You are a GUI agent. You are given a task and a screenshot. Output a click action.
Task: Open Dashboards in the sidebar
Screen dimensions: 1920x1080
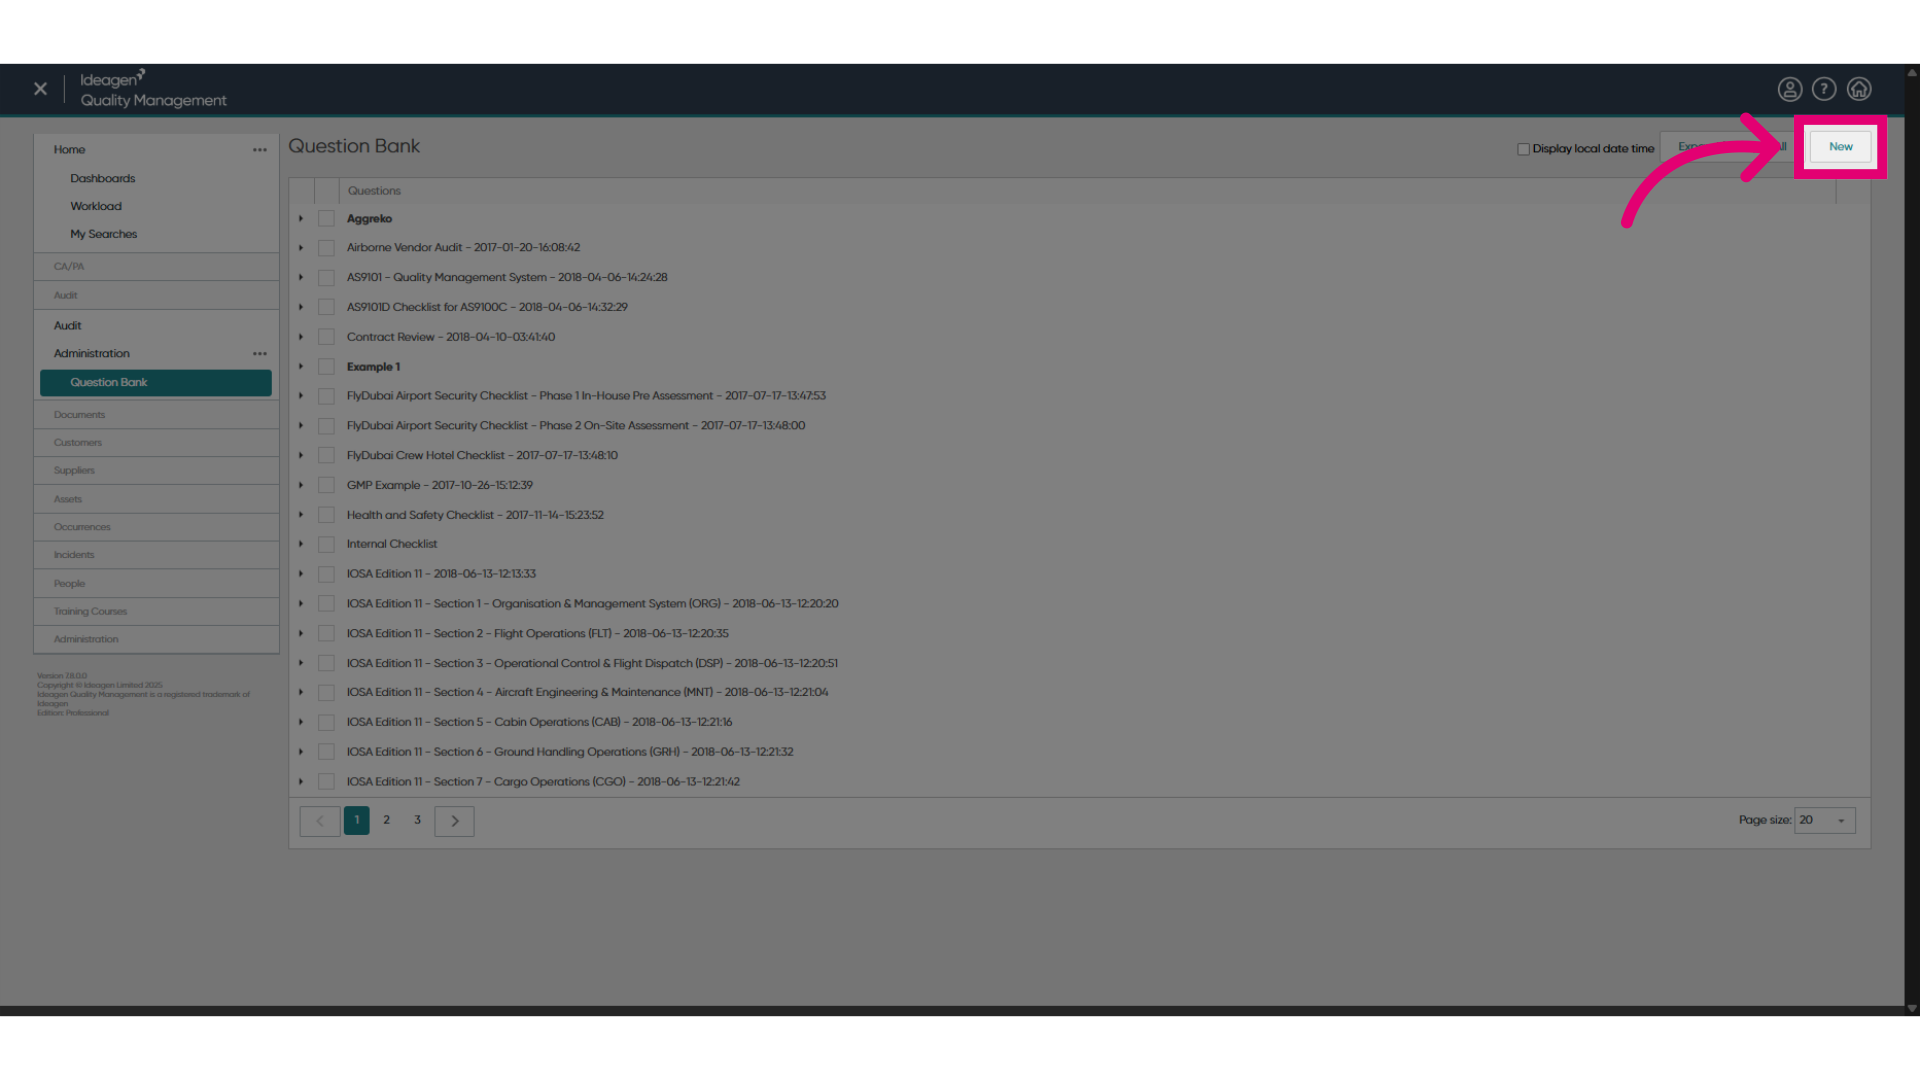coord(102,179)
